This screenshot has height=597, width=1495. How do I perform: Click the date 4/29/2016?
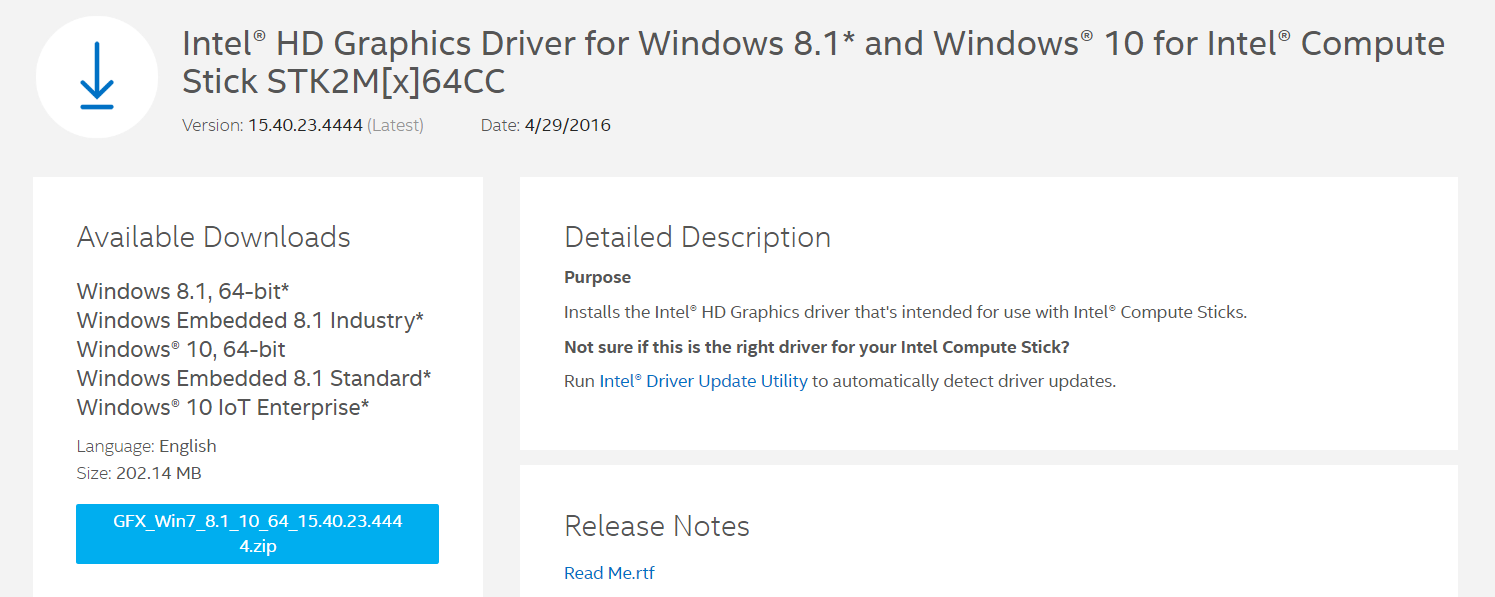pyautogui.click(x=567, y=126)
